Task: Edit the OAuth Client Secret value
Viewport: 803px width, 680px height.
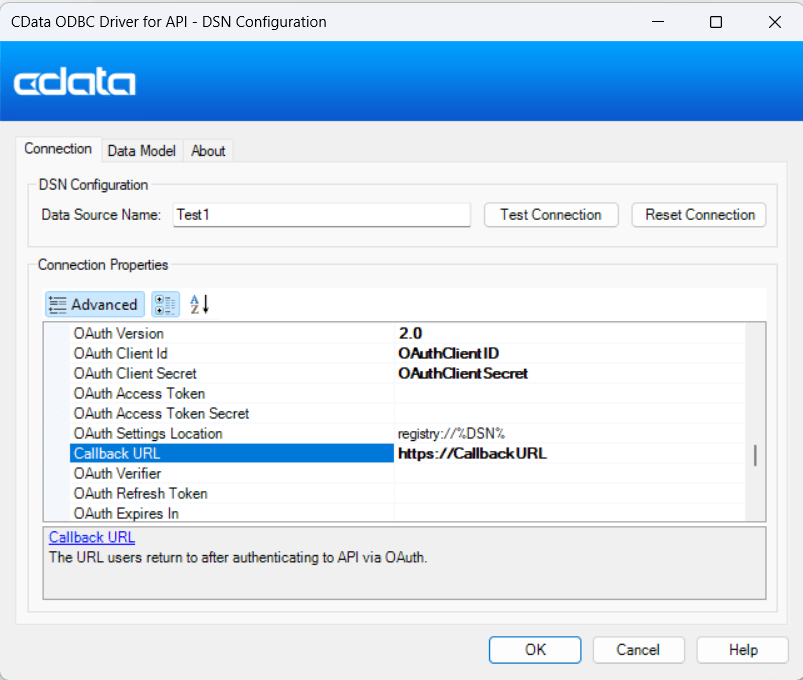Action: (570, 373)
